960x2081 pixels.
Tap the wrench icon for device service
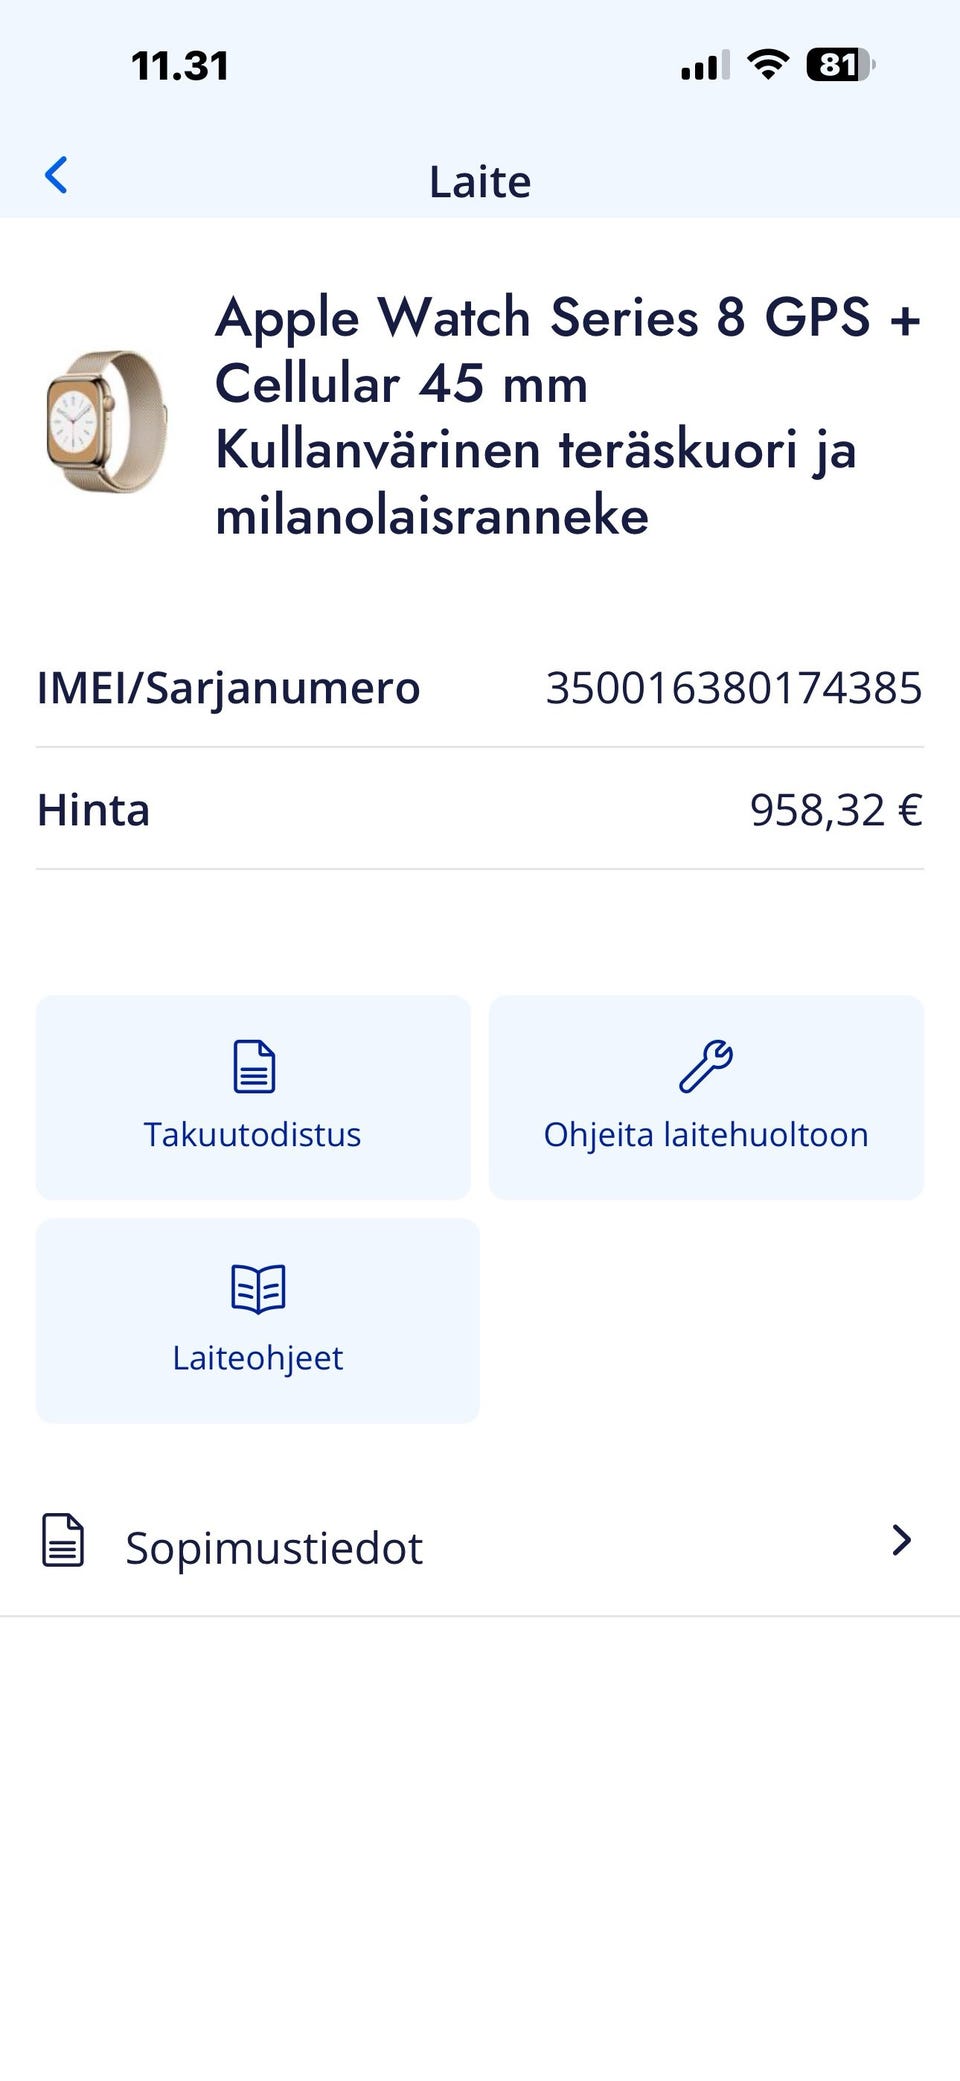click(x=706, y=1066)
